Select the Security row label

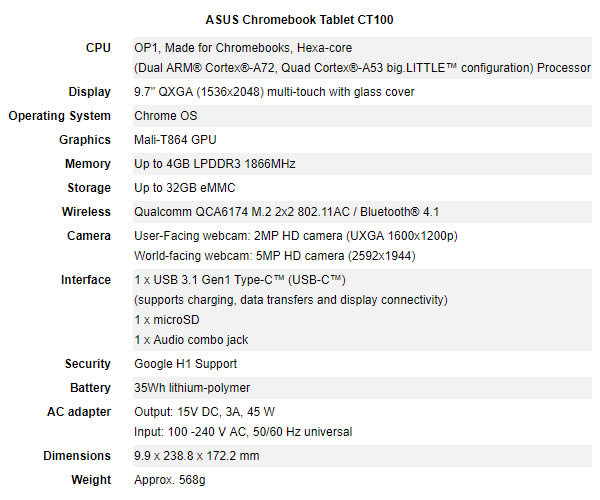pos(86,364)
